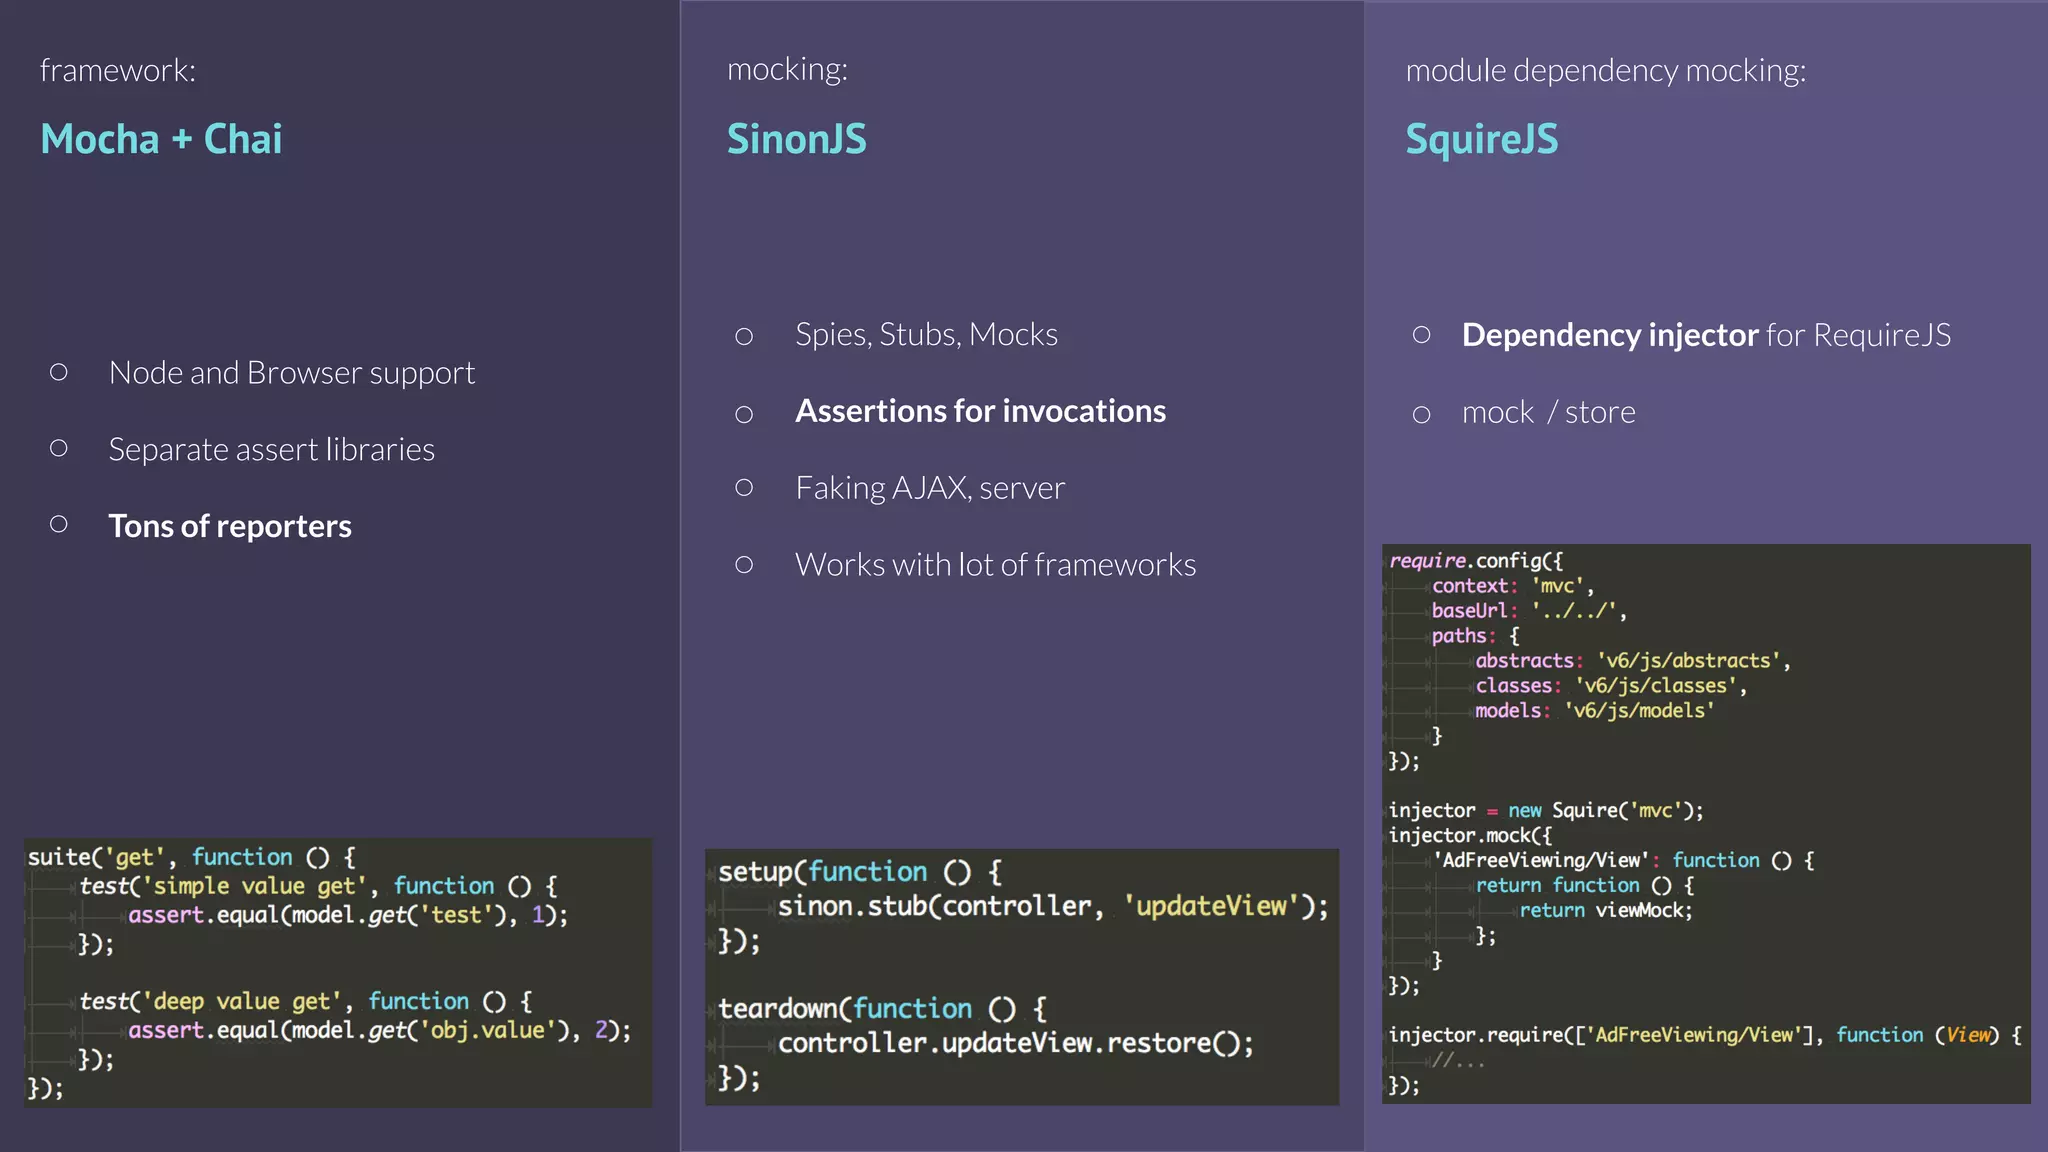Click controller.updateView.restore(); code line
Image resolution: width=2048 pixels, height=1152 pixels.
coord(1016,1043)
